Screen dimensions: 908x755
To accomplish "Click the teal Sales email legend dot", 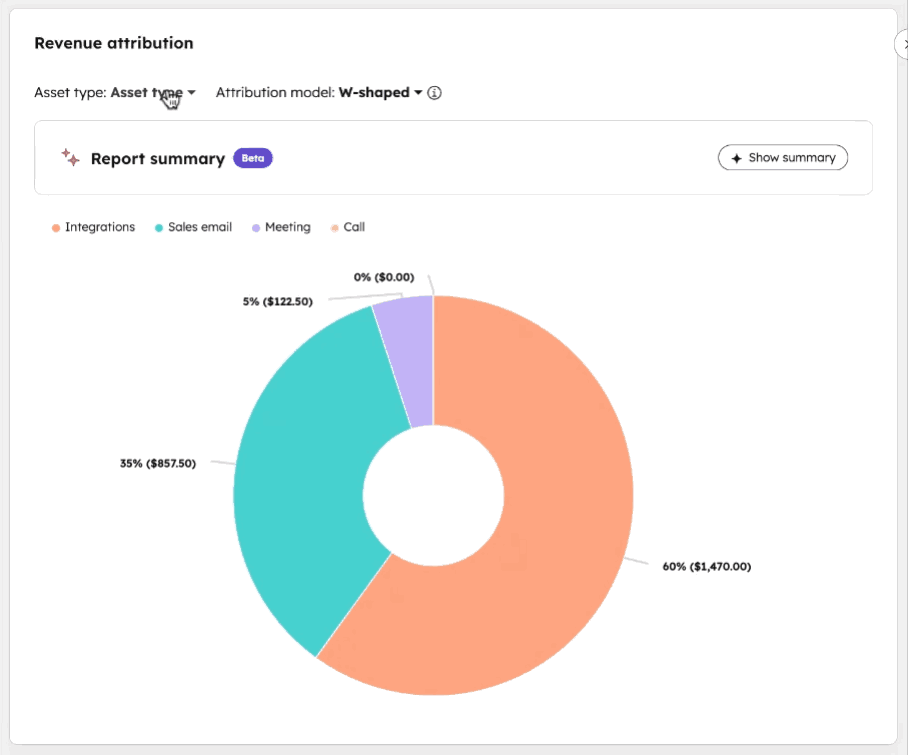I will 159,228.
